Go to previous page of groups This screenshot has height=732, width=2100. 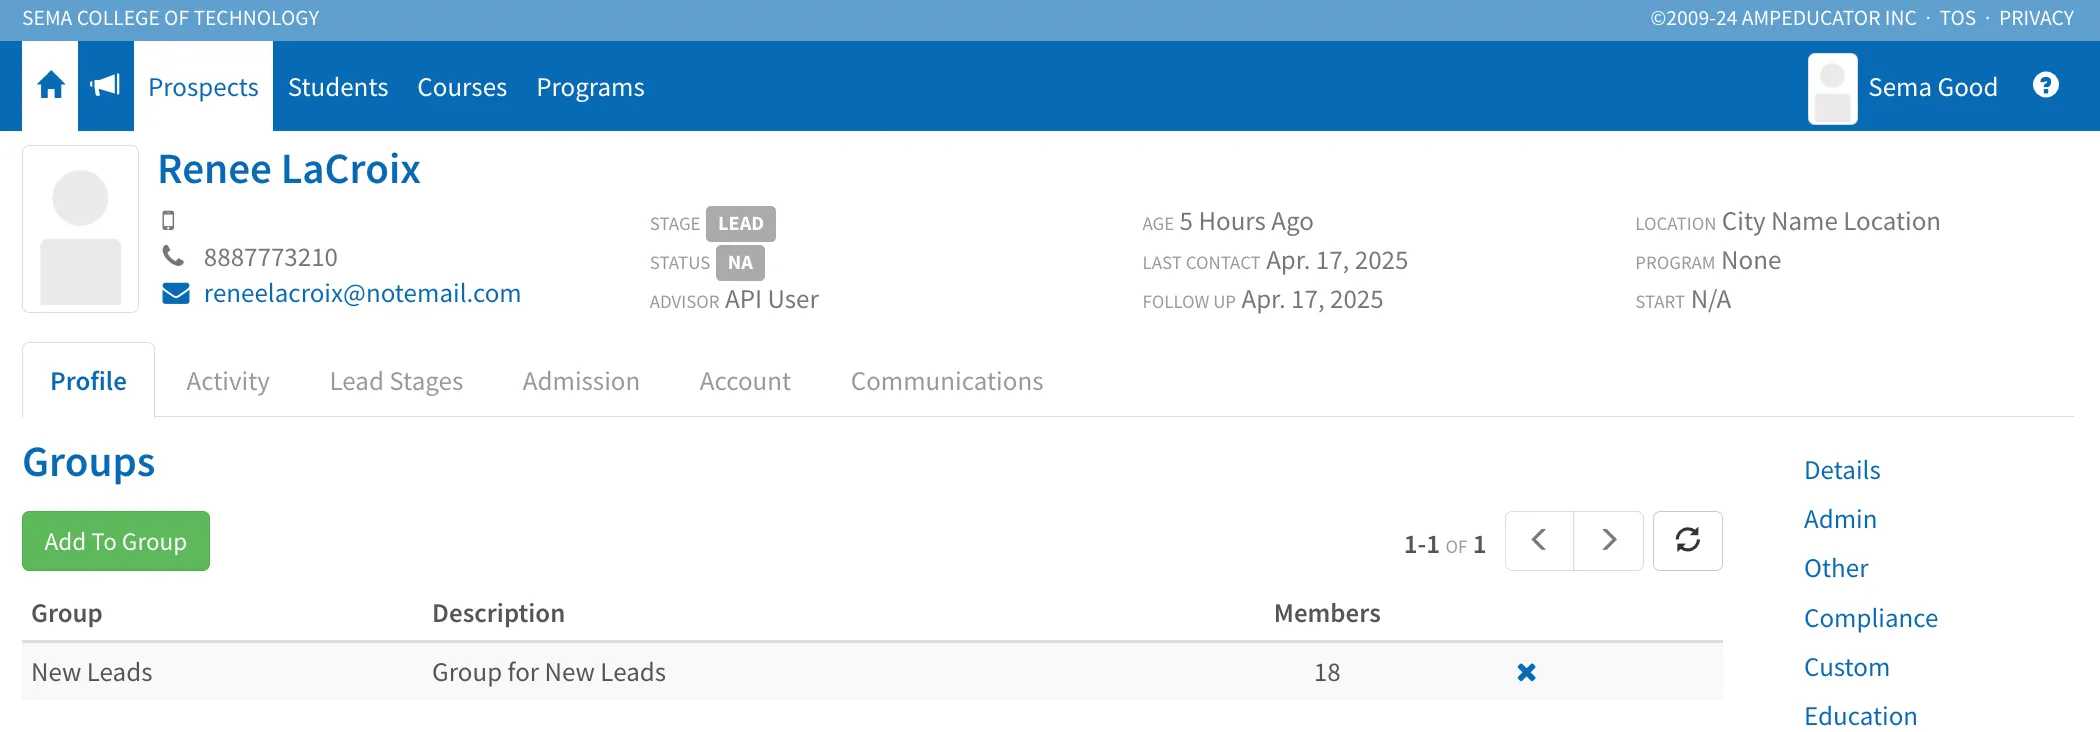(x=1539, y=541)
